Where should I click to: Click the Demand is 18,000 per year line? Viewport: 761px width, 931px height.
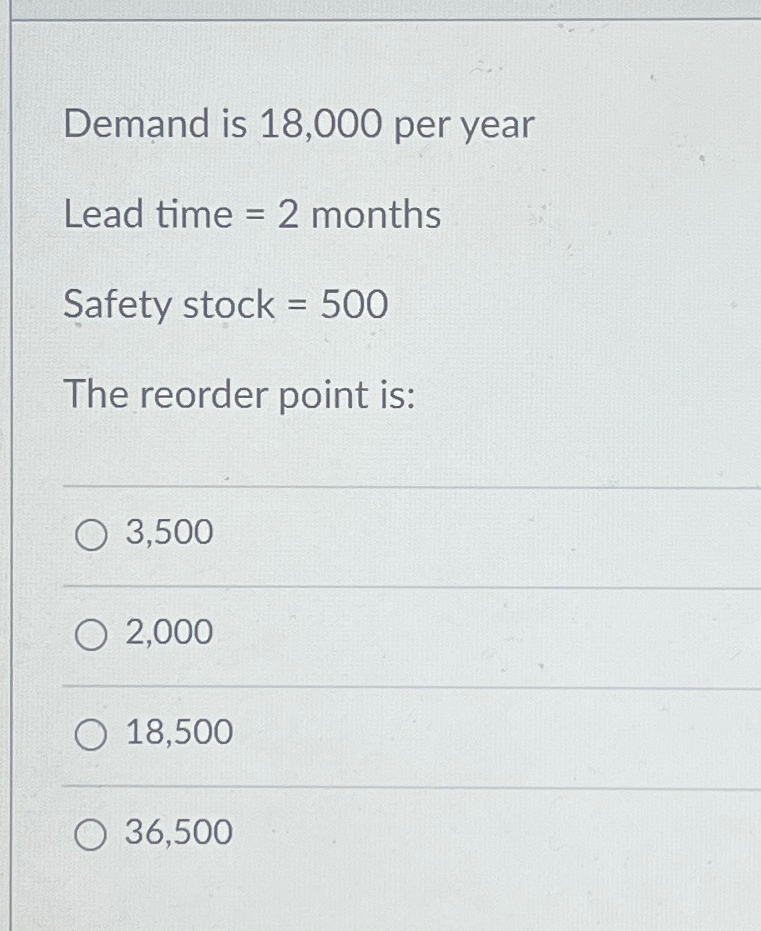coord(297,124)
